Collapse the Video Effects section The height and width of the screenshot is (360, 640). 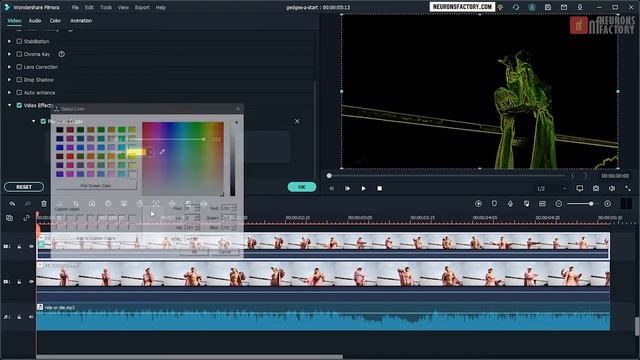tap(9, 105)
